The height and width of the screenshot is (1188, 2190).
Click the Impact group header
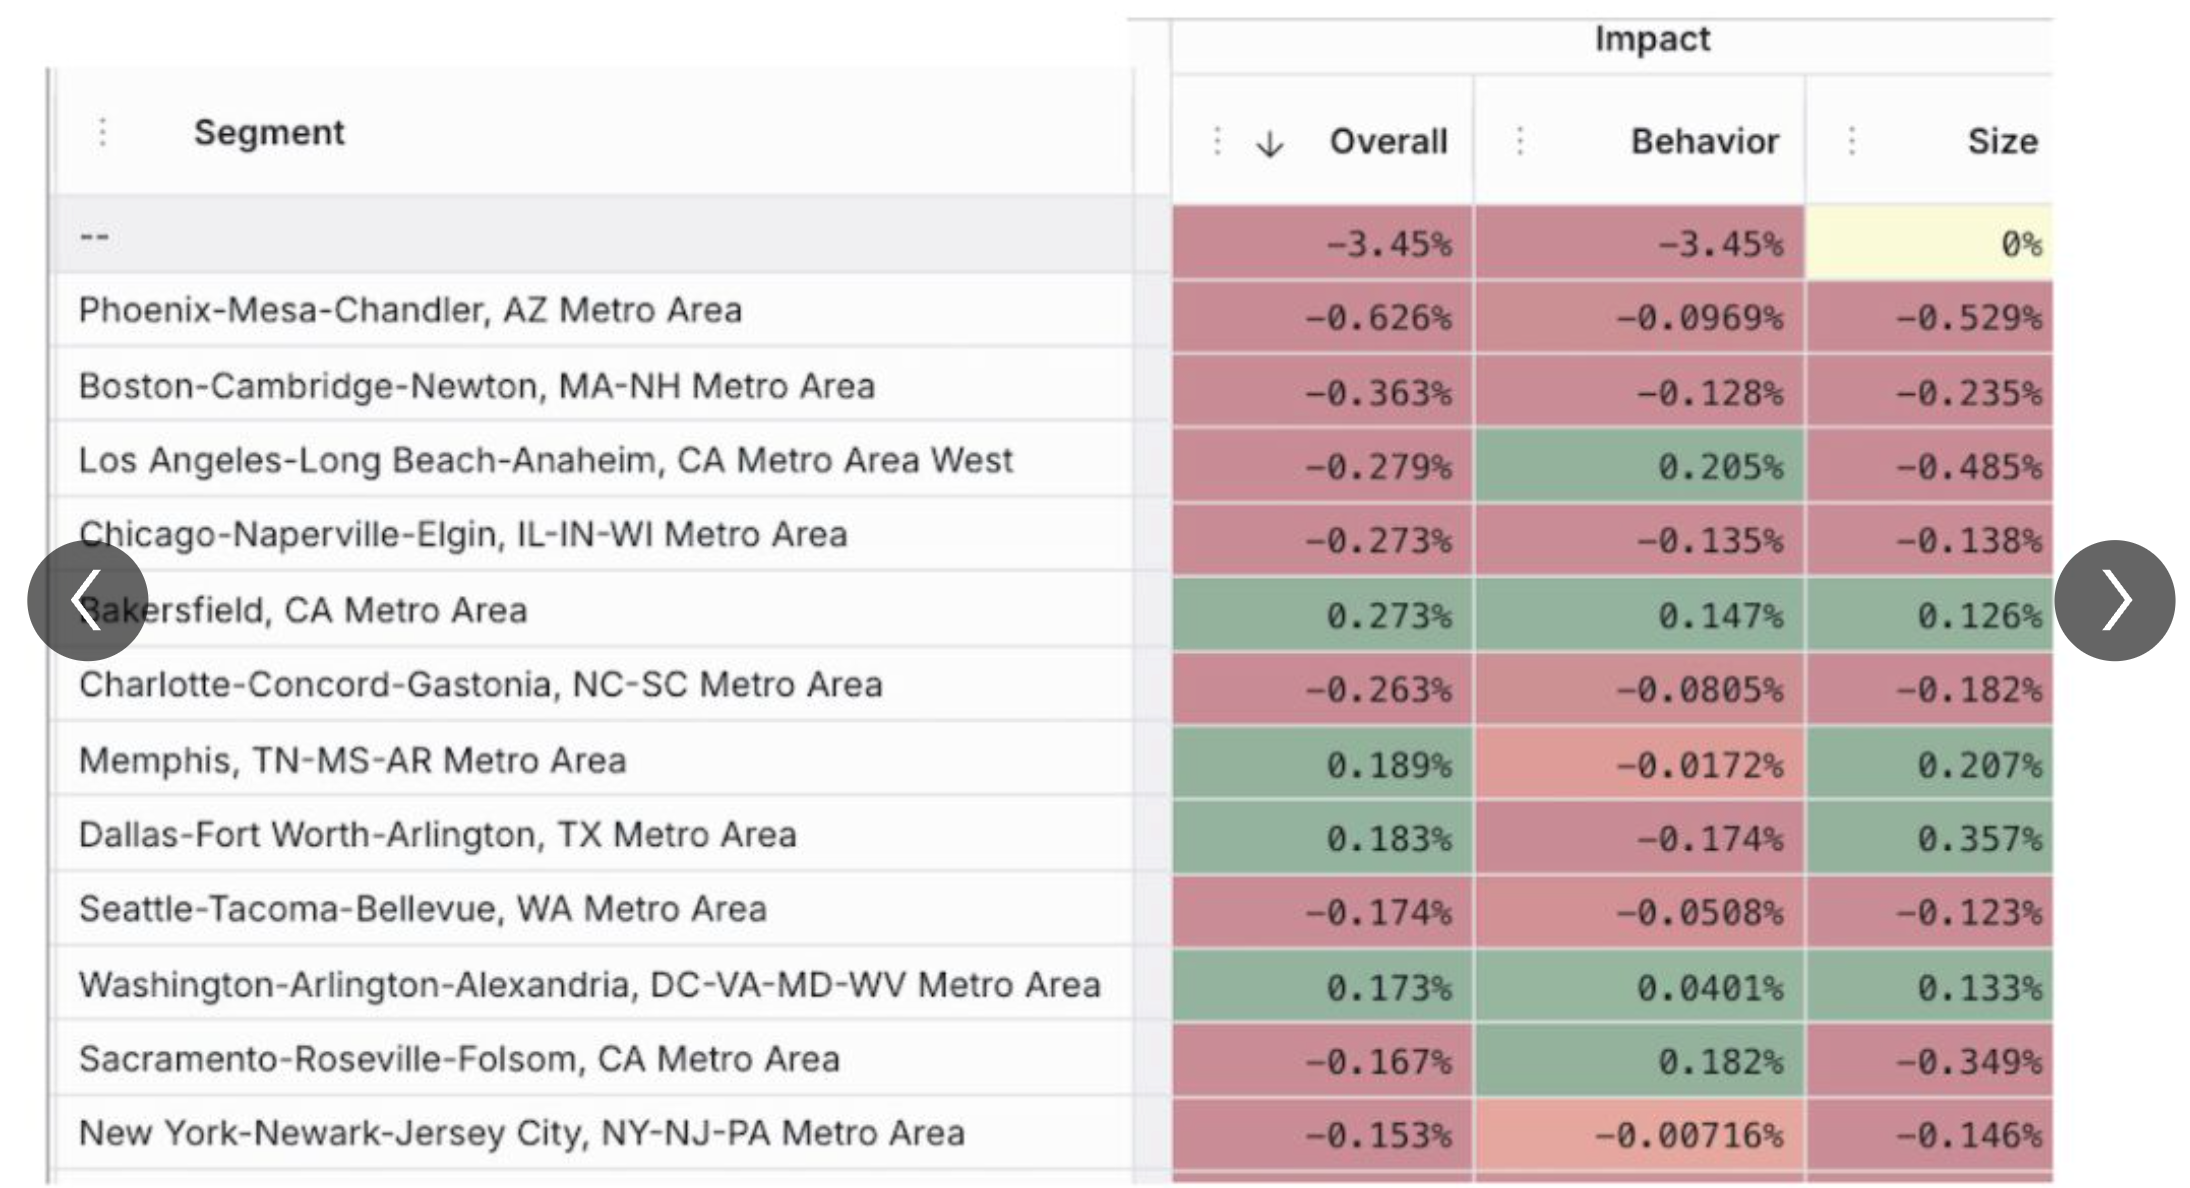tap(1651, 39)
